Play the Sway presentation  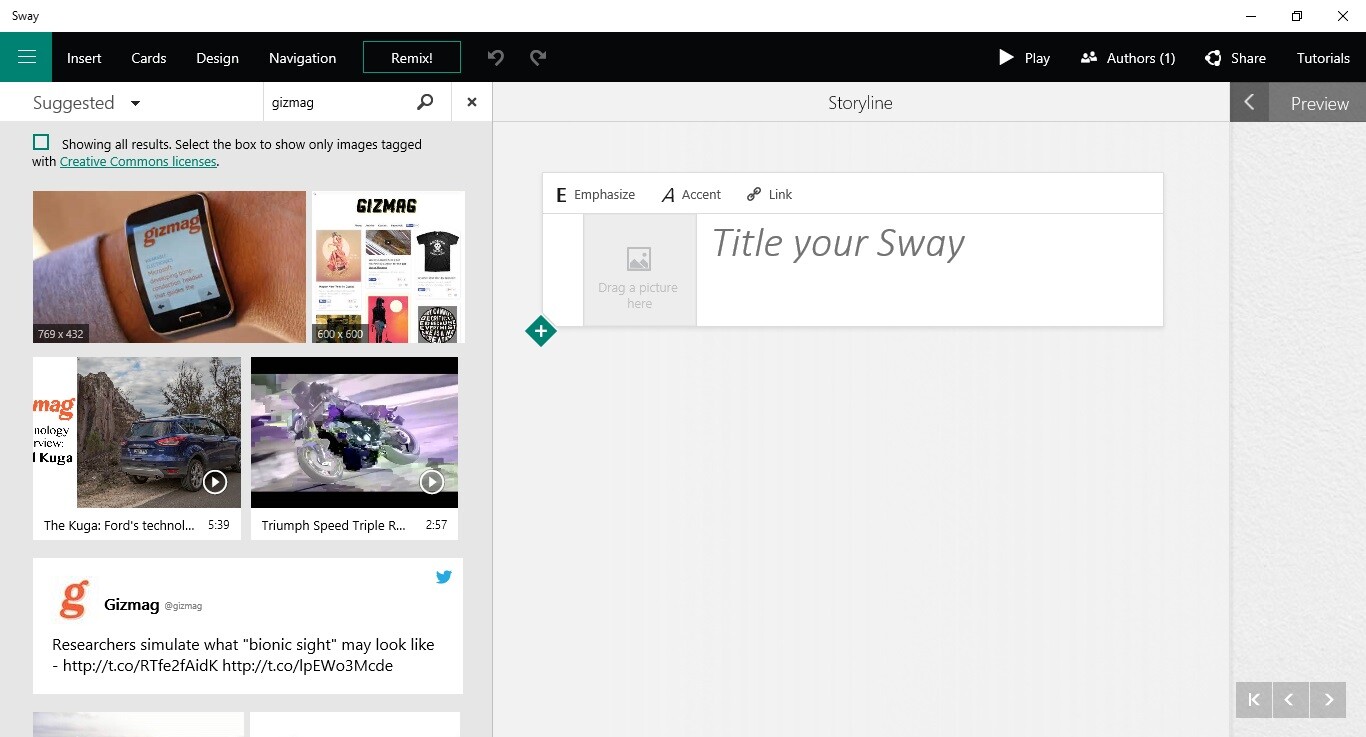(x=1024, y=57)
